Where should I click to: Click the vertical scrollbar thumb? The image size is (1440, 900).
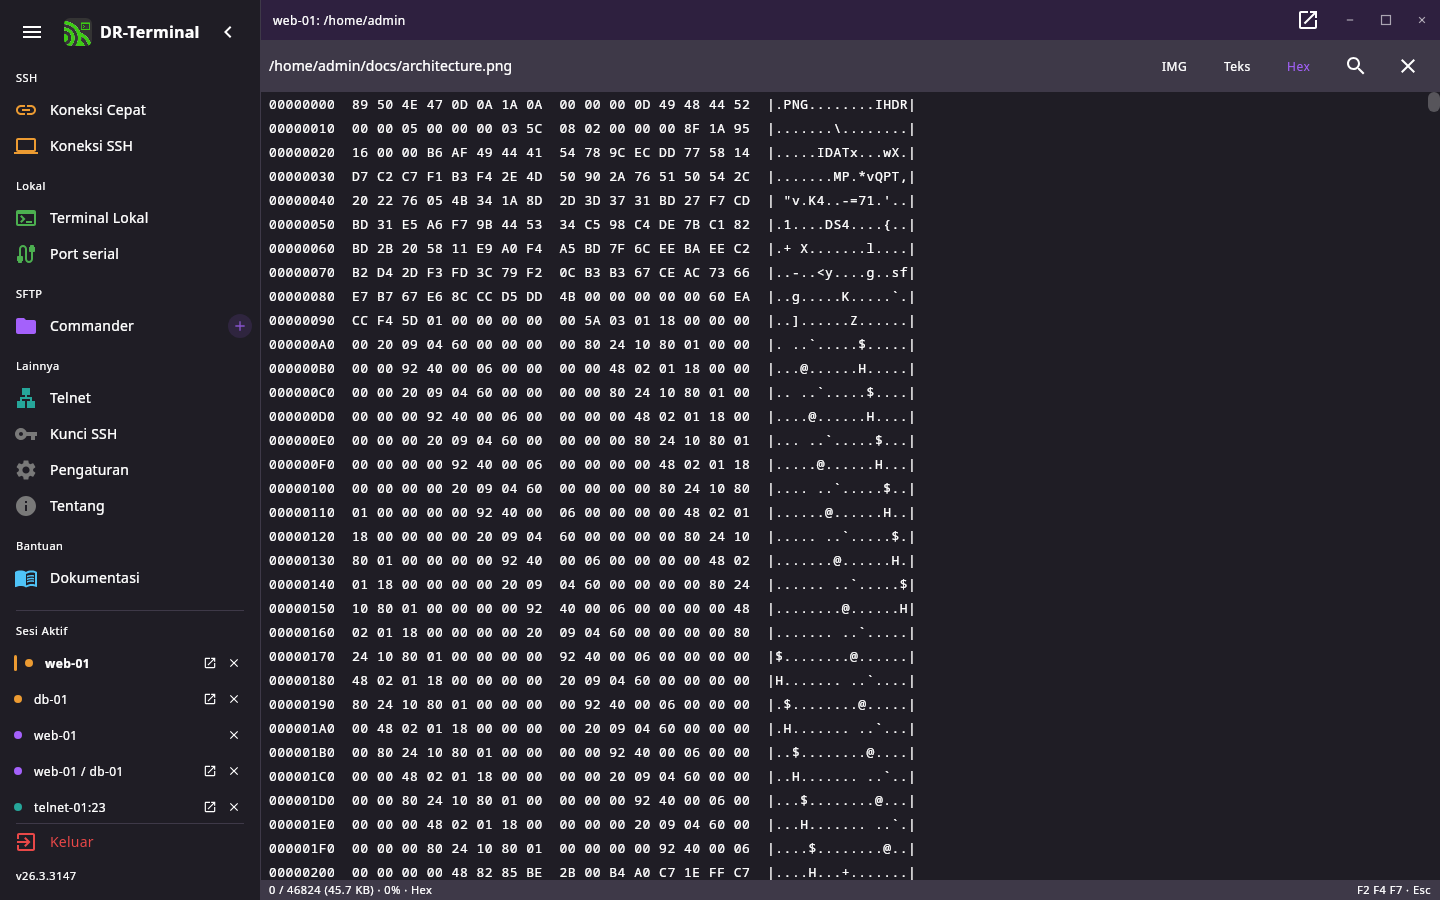point(1434,102)
